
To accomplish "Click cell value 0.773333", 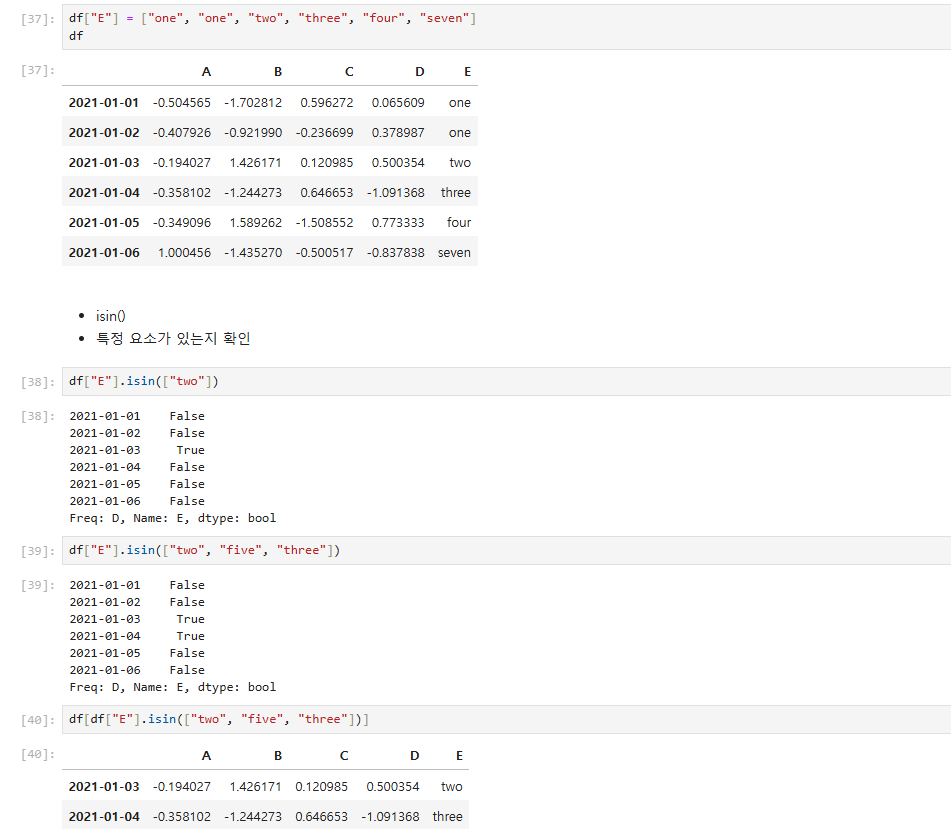I will (398, 223).
